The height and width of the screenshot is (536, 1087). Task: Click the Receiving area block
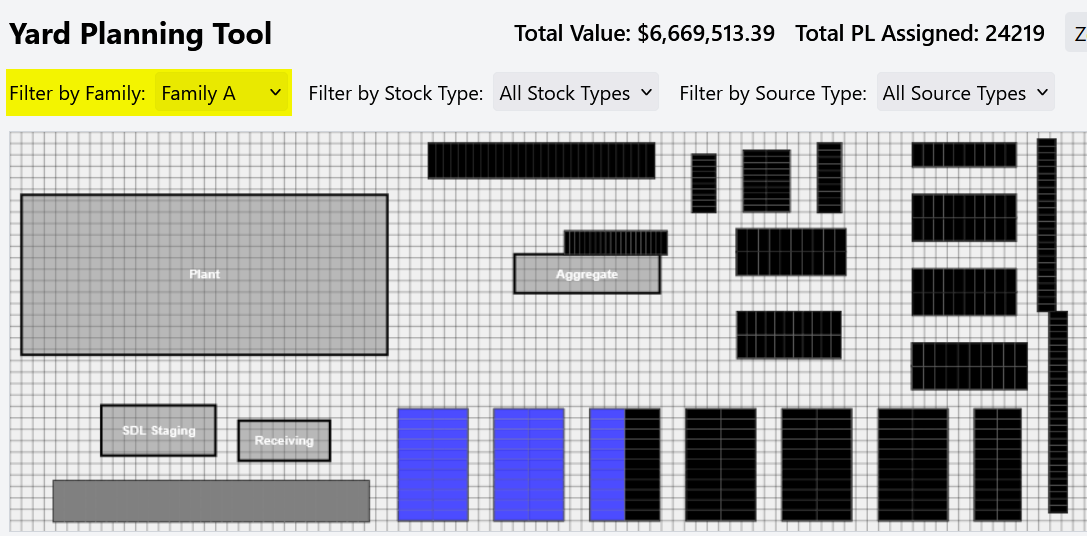pyautogui.click(x=284, y=440)
